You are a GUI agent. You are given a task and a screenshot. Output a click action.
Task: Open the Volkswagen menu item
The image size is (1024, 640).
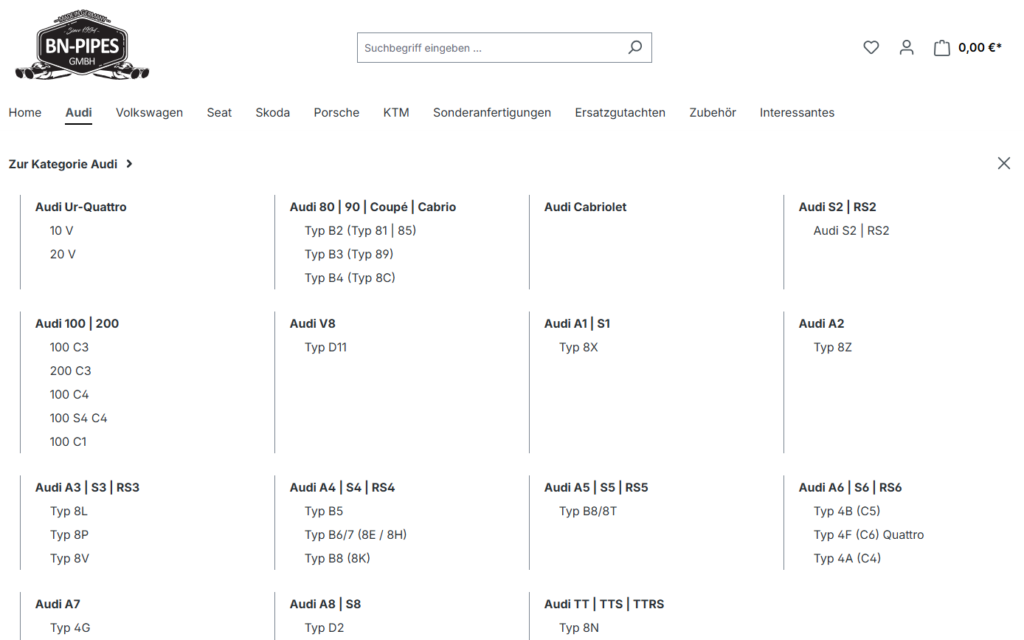click(x=149, y=112)
